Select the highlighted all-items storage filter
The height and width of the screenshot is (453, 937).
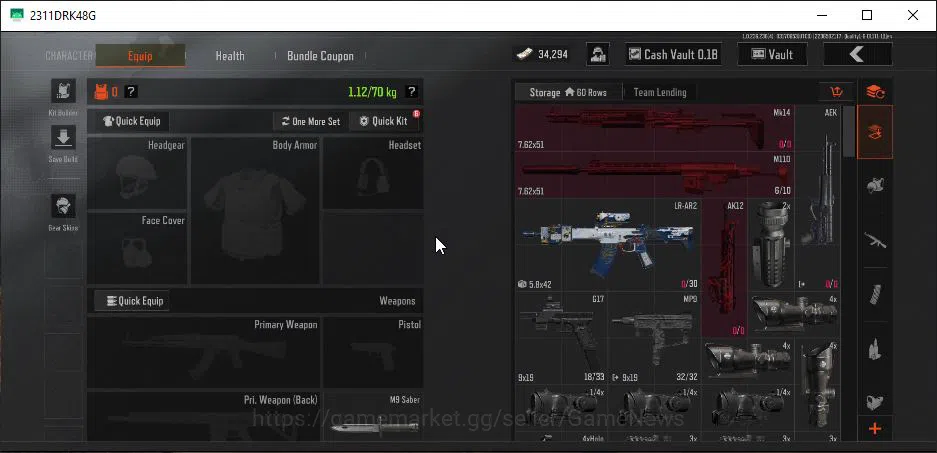tap(875, 132)
